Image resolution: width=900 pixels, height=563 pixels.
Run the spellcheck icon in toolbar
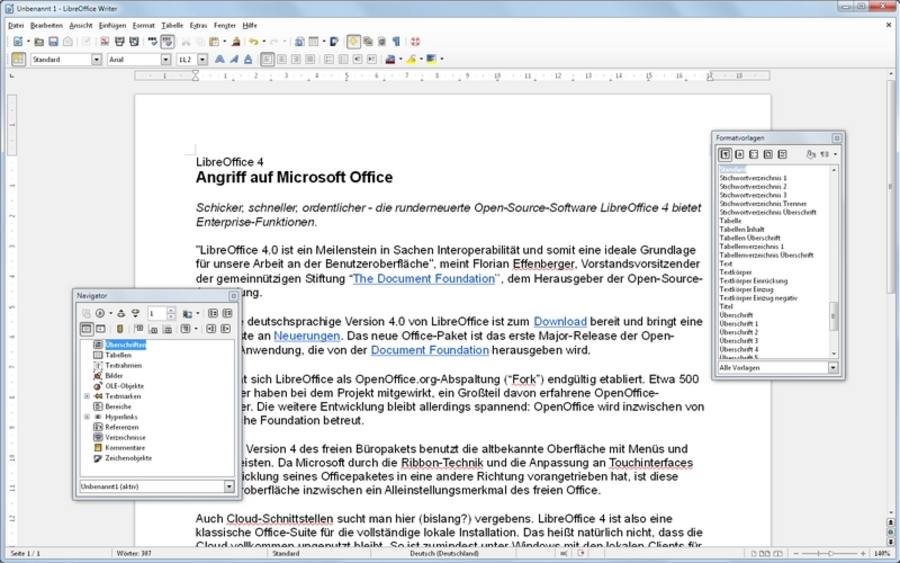click(153, 41)
